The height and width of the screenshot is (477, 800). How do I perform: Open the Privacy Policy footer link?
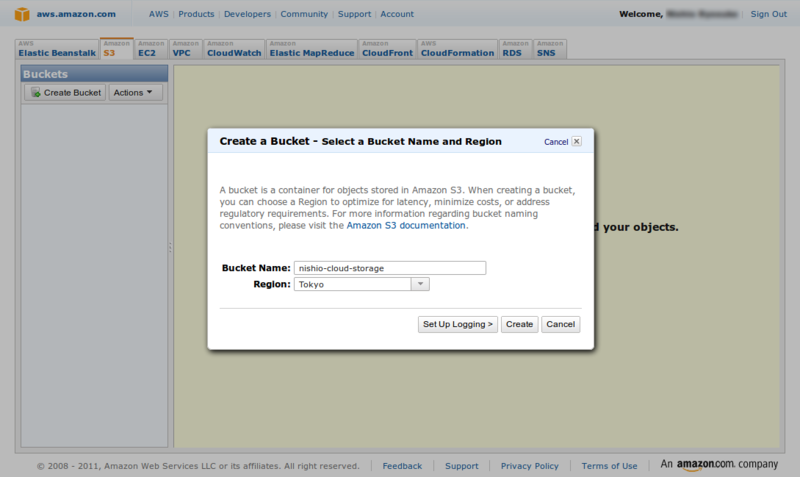[530, 466]
